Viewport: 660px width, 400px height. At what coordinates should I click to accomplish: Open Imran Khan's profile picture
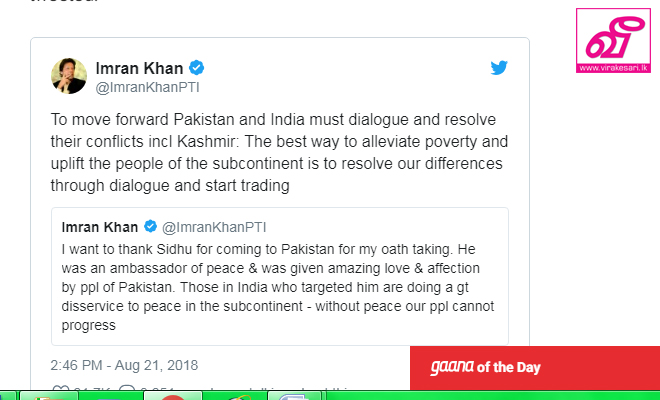click(x=69, y=76)
